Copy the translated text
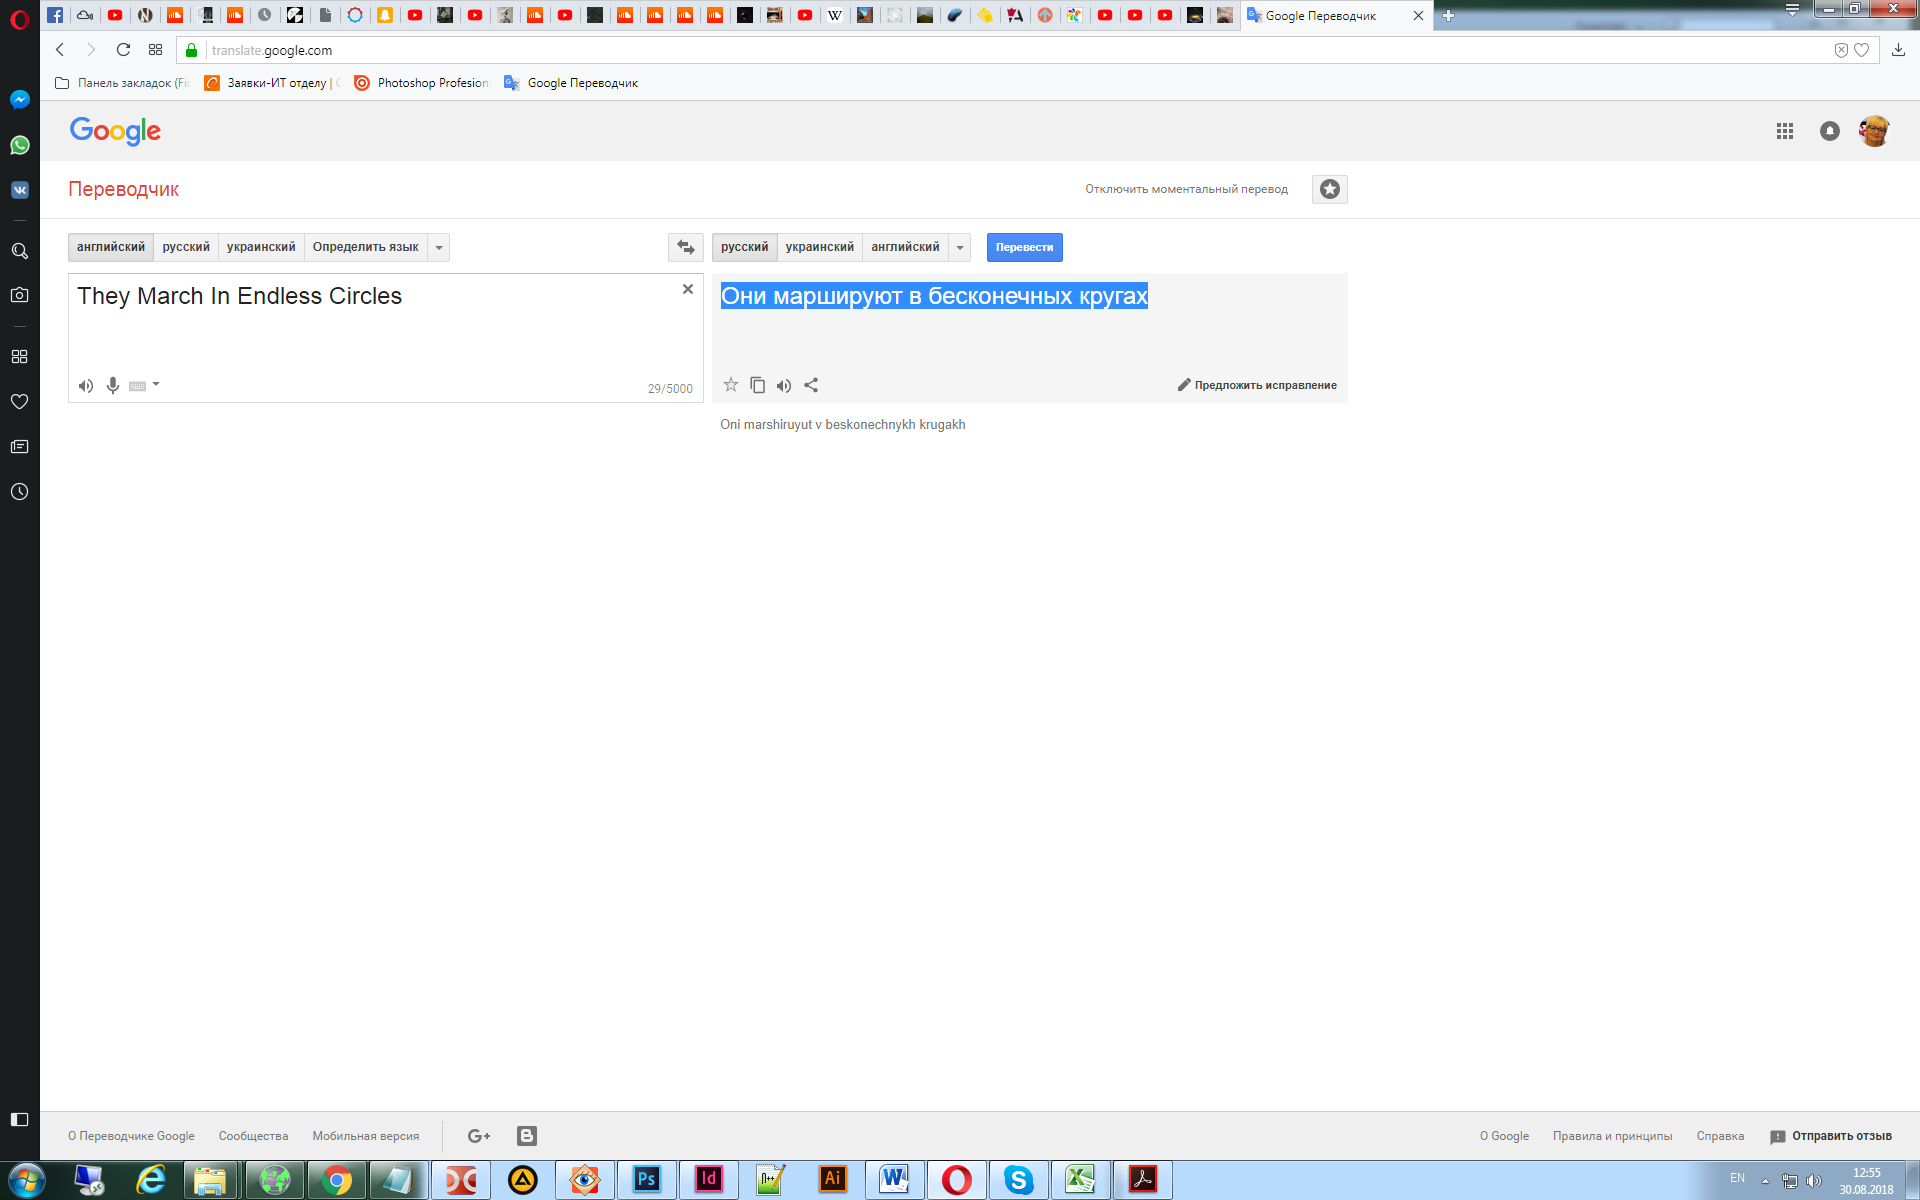 coord(758,385)
